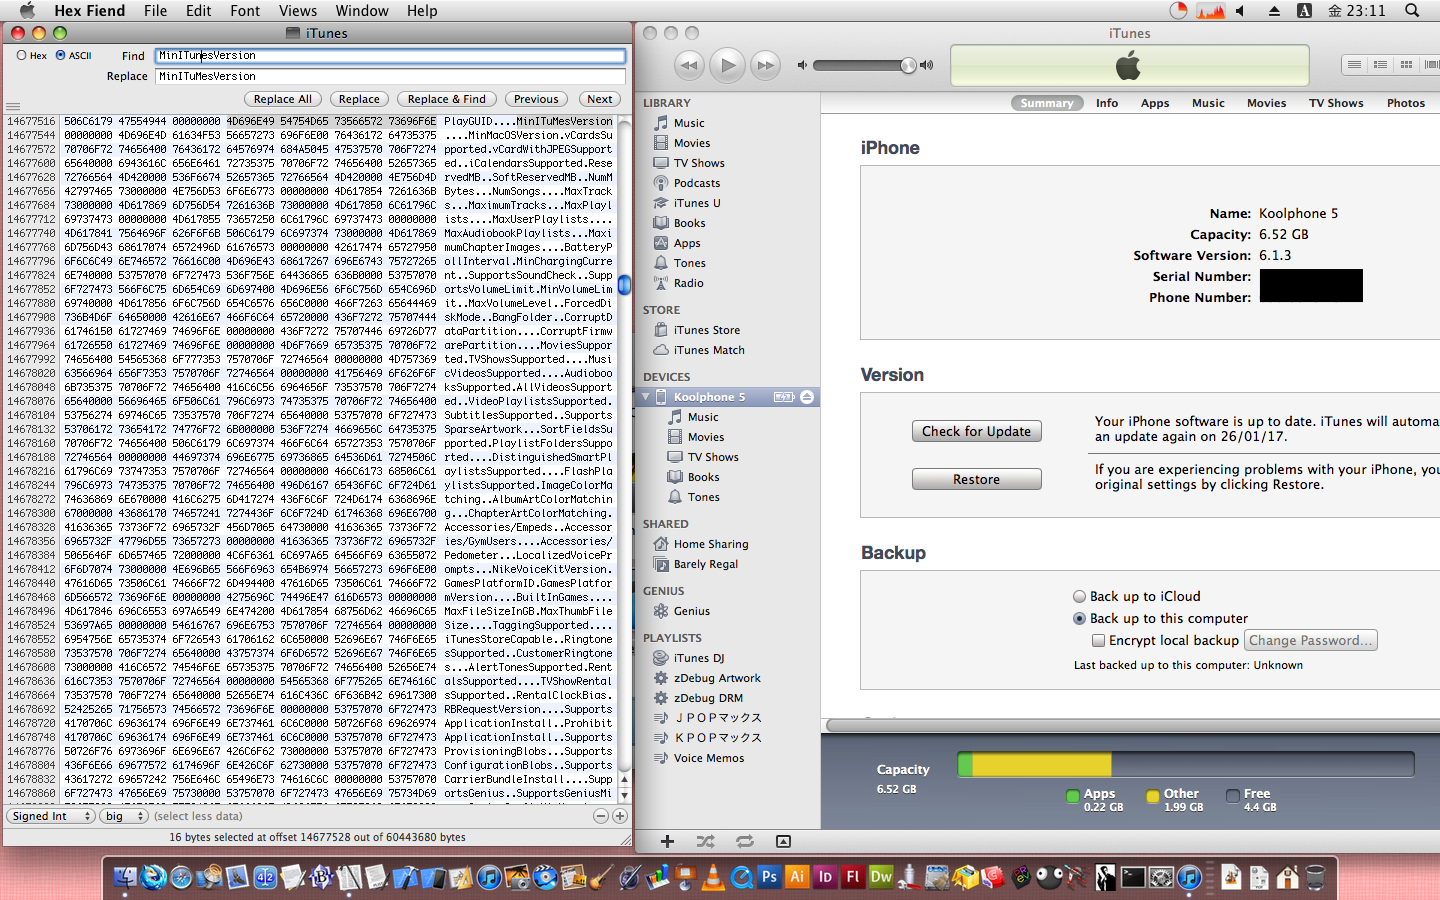
Task: Eject Koolphone 5 using the eject icon
Action: [x=807, y=397]
